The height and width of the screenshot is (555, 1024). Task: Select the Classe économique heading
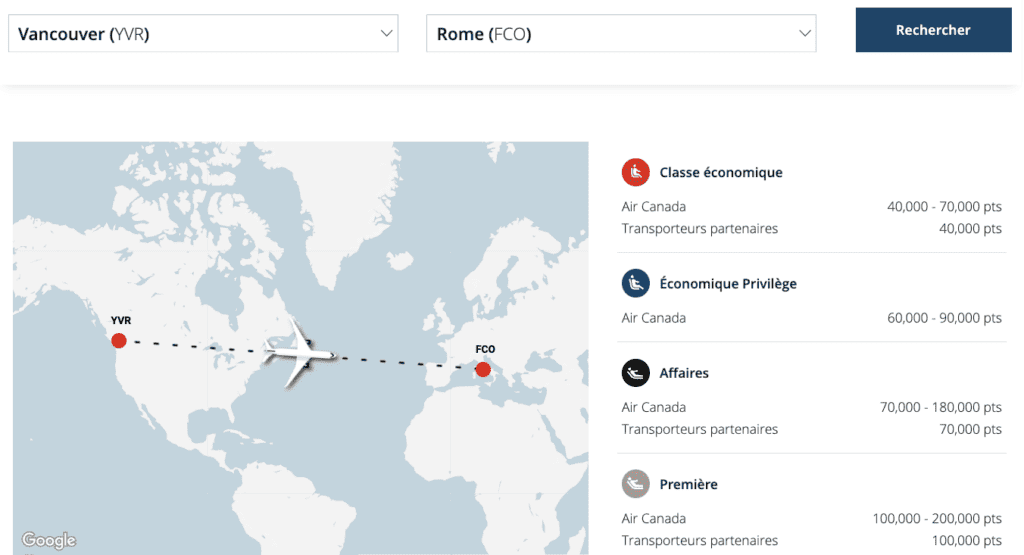click(x=721, y=172)
